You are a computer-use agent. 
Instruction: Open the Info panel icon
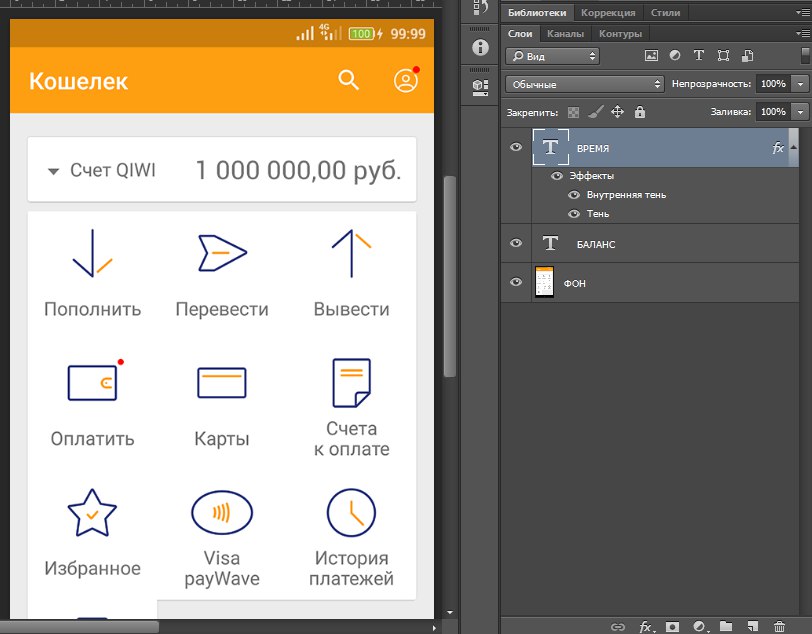pyautogui.click(x=479, y=48)
